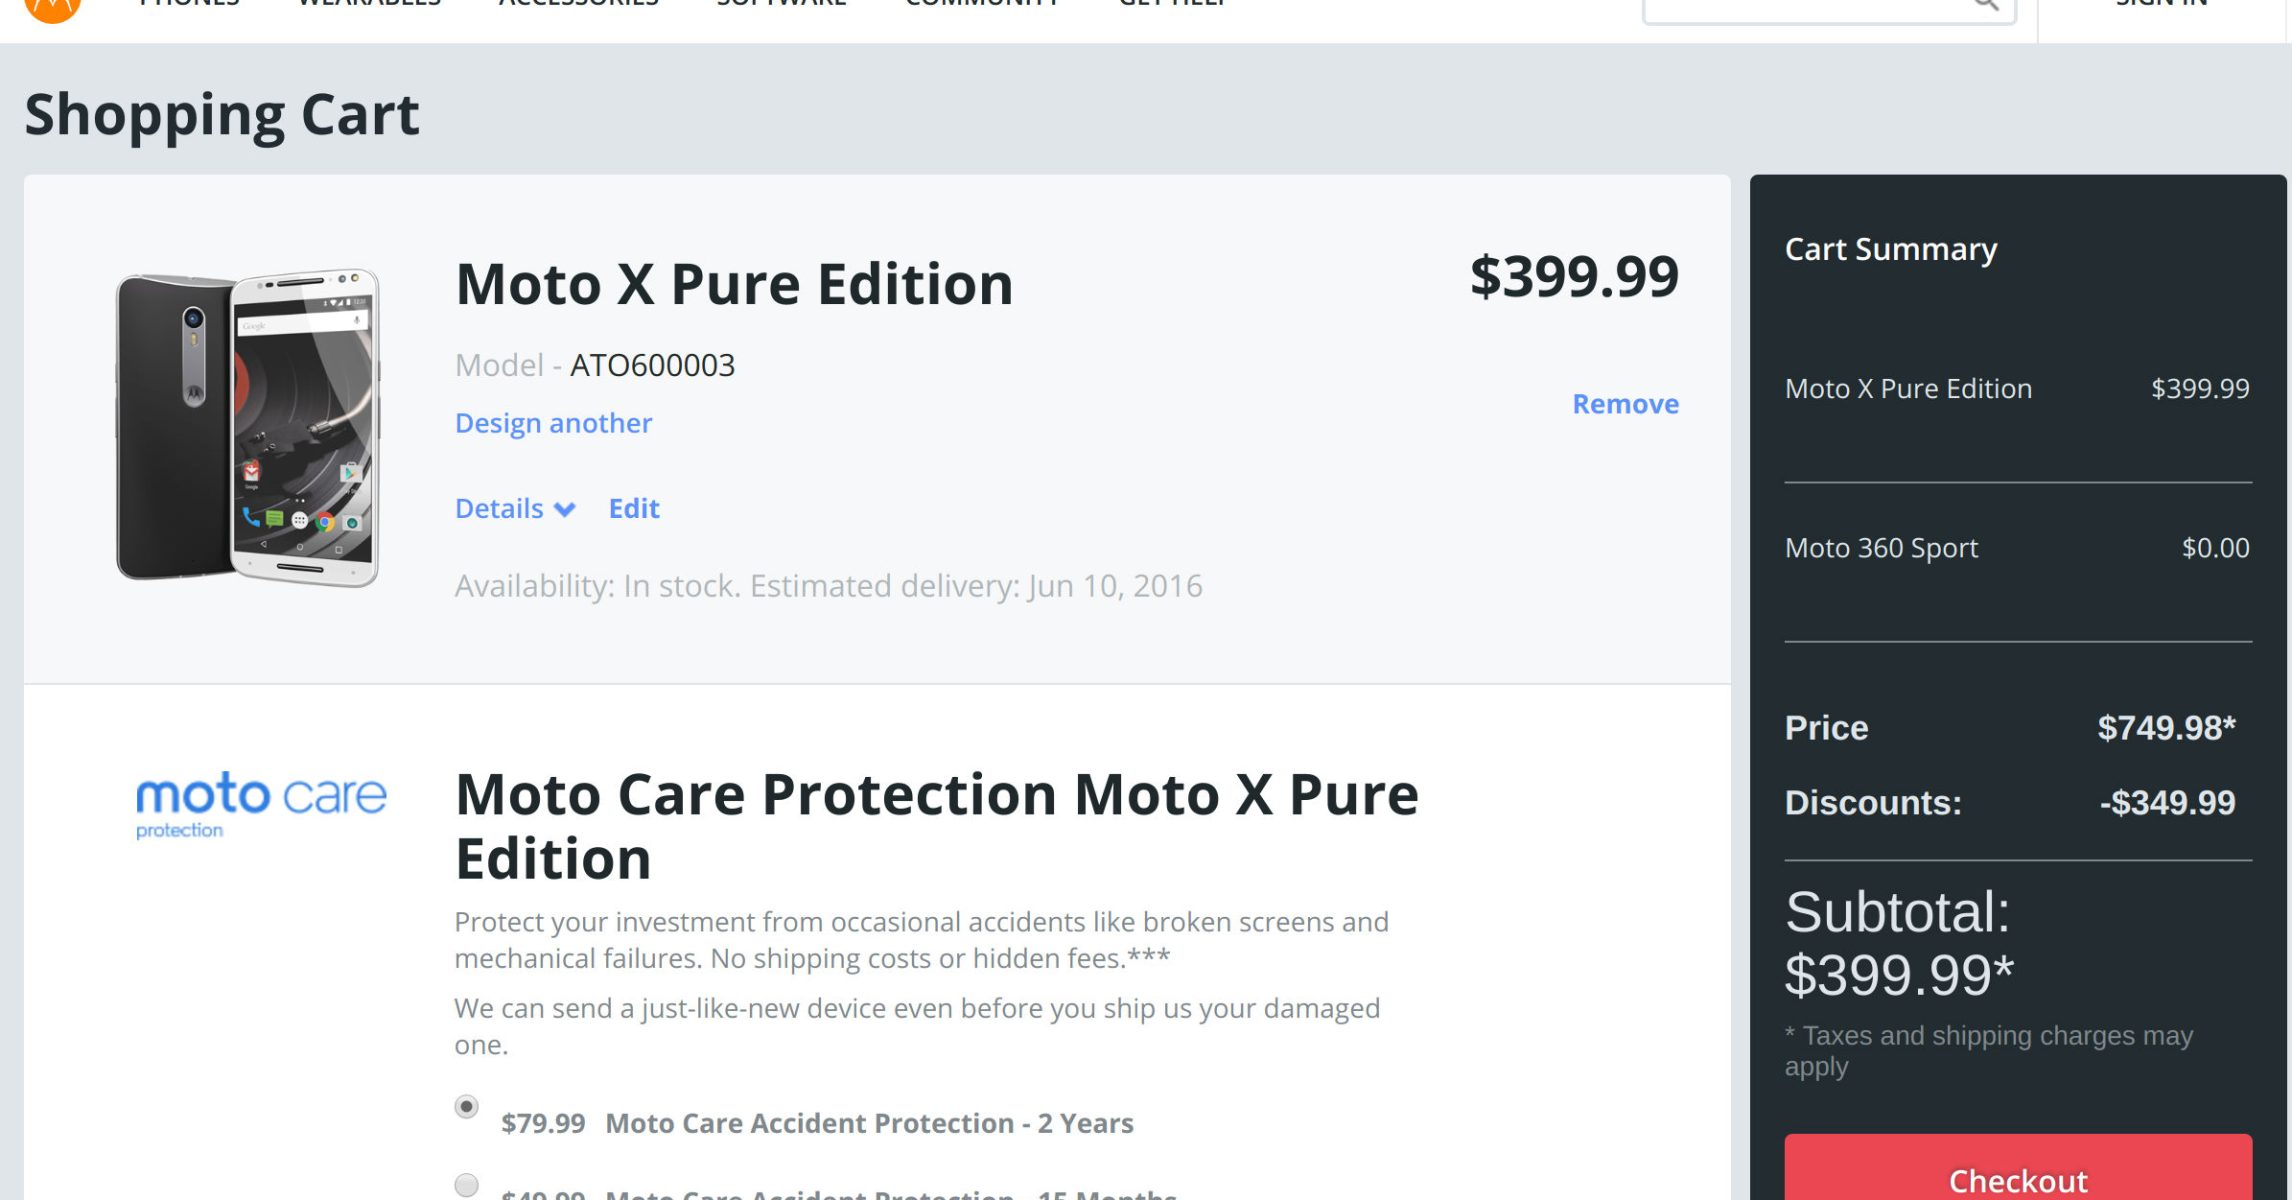Viewport: 2292px width, 1200px height.
Task: Expand the Details chevron arrow
Action: tap(565, 510)
